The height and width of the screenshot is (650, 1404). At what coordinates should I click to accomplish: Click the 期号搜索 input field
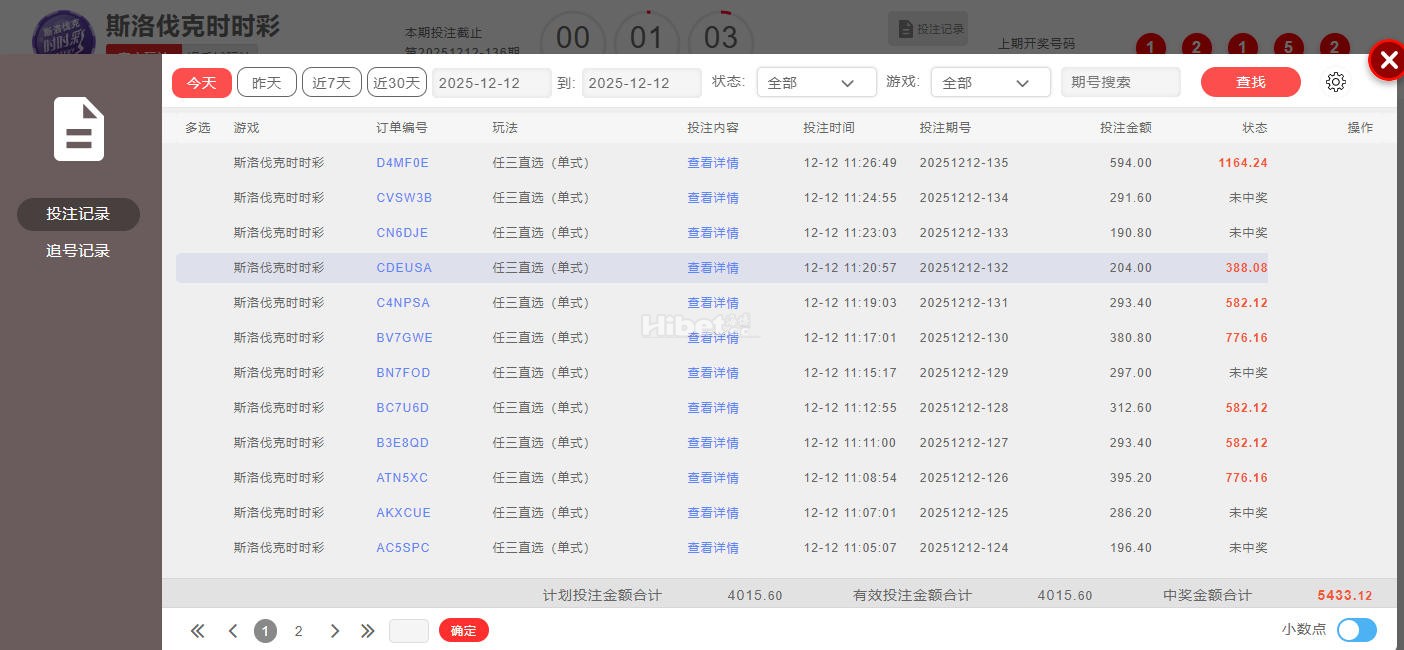pyautogui.click(x=1120, y=83)
